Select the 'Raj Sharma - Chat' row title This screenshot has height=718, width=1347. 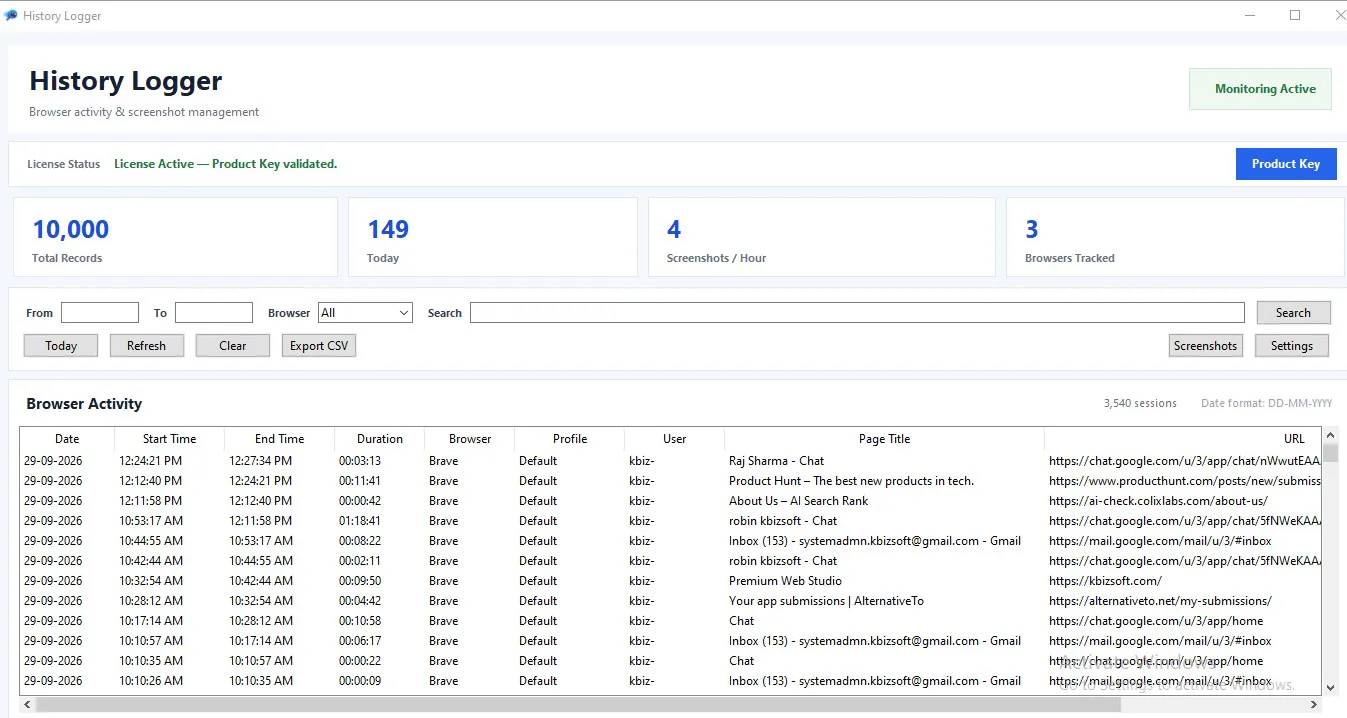point(776,461)
